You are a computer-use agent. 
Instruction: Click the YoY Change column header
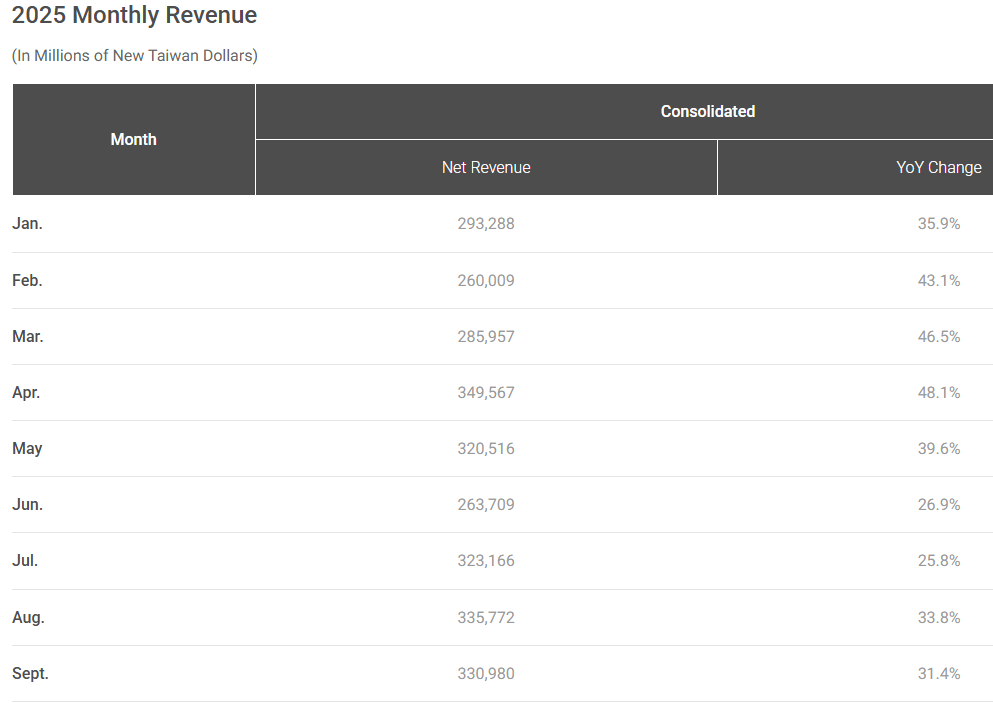click(938, 167)
